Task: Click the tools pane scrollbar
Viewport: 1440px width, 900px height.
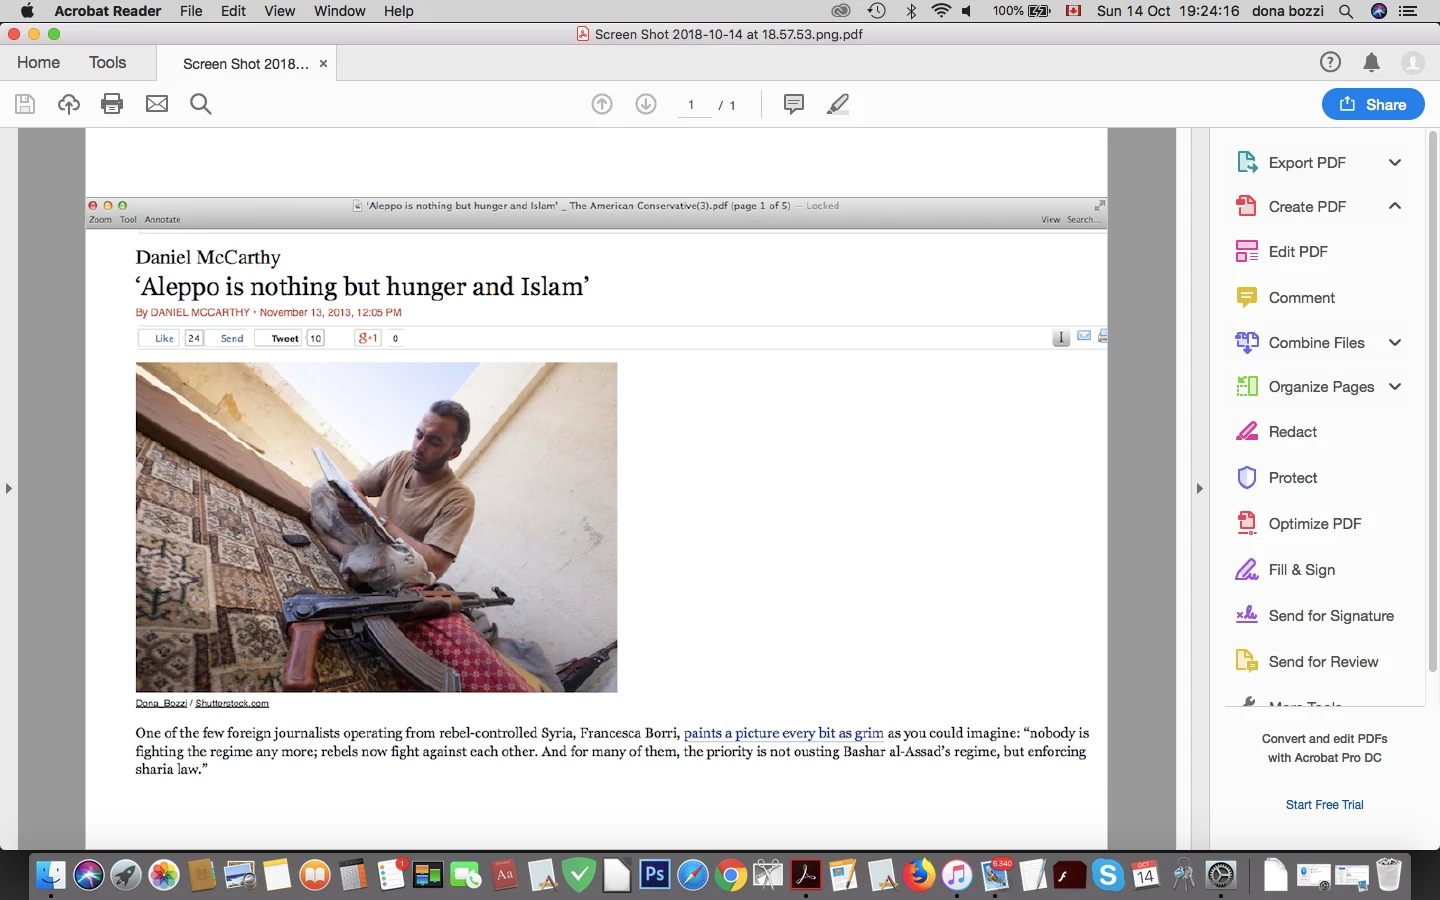Action: [1433, 400]
